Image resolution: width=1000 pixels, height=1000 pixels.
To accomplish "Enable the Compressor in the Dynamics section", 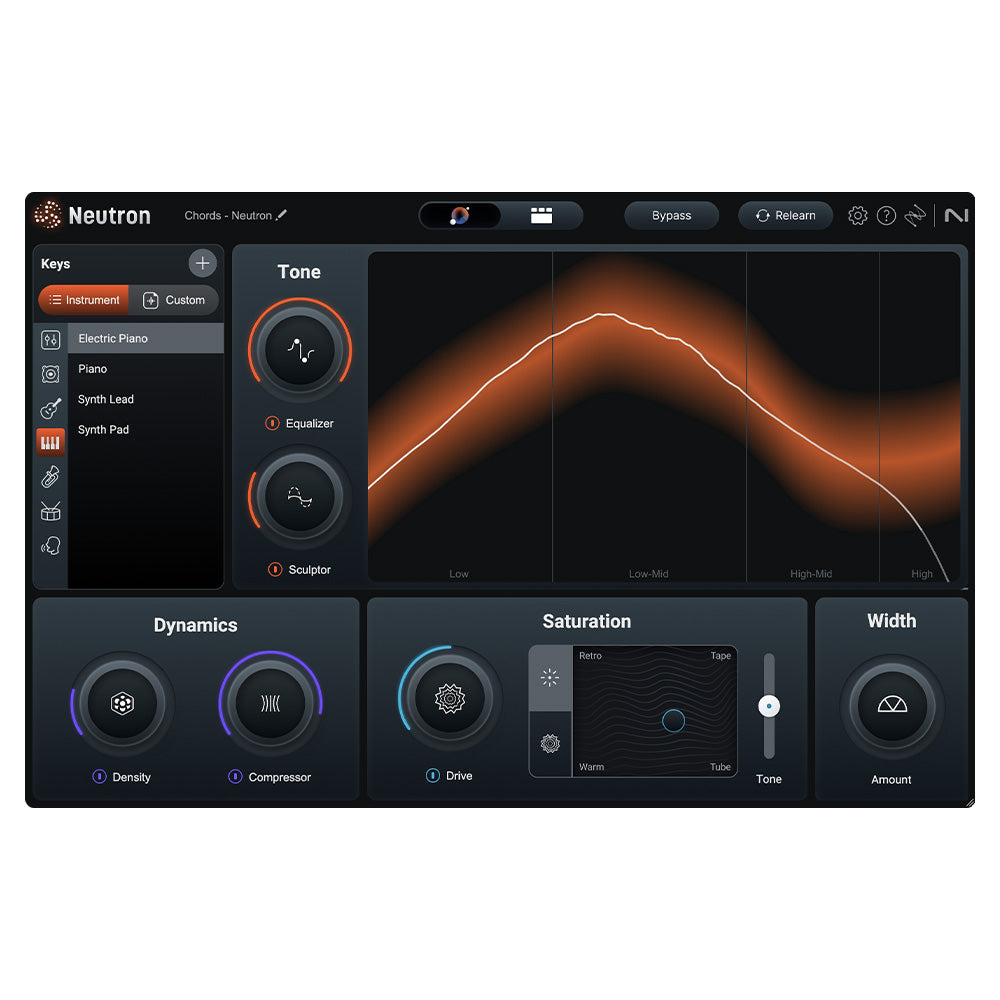I will pyautogui.click(x=236, y=777).
